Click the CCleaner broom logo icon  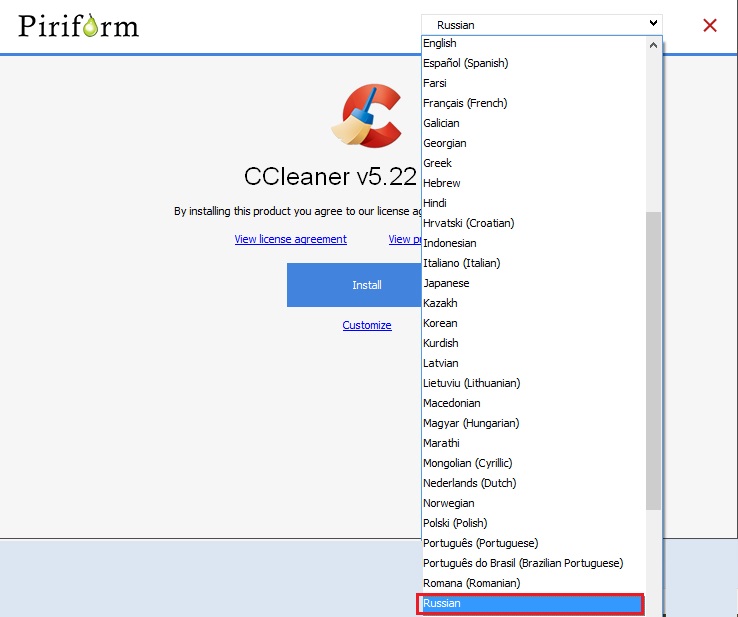[367, 115]
